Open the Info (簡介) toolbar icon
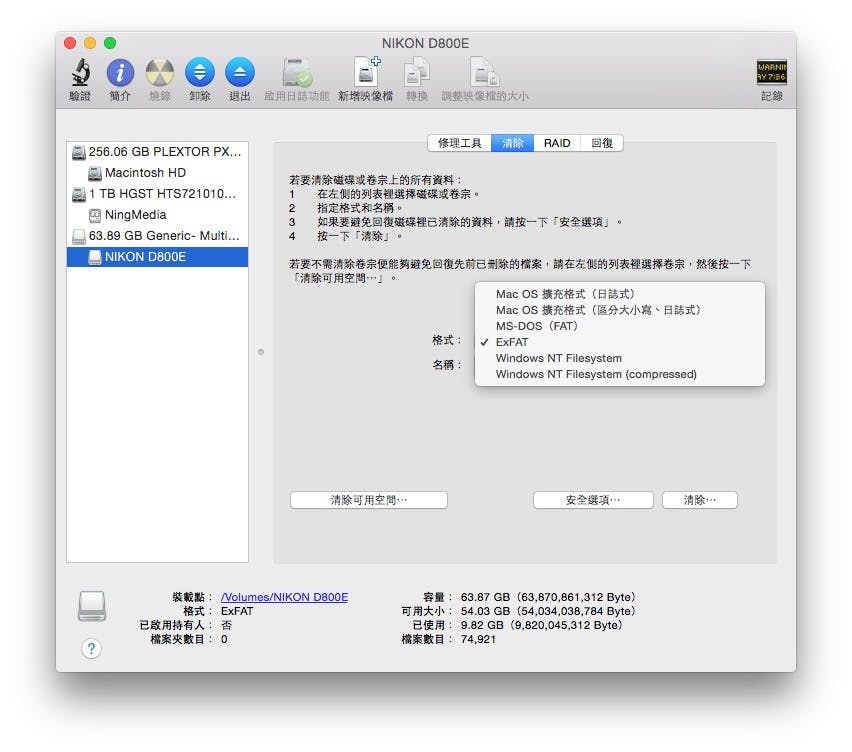 (x=120, y=72)
